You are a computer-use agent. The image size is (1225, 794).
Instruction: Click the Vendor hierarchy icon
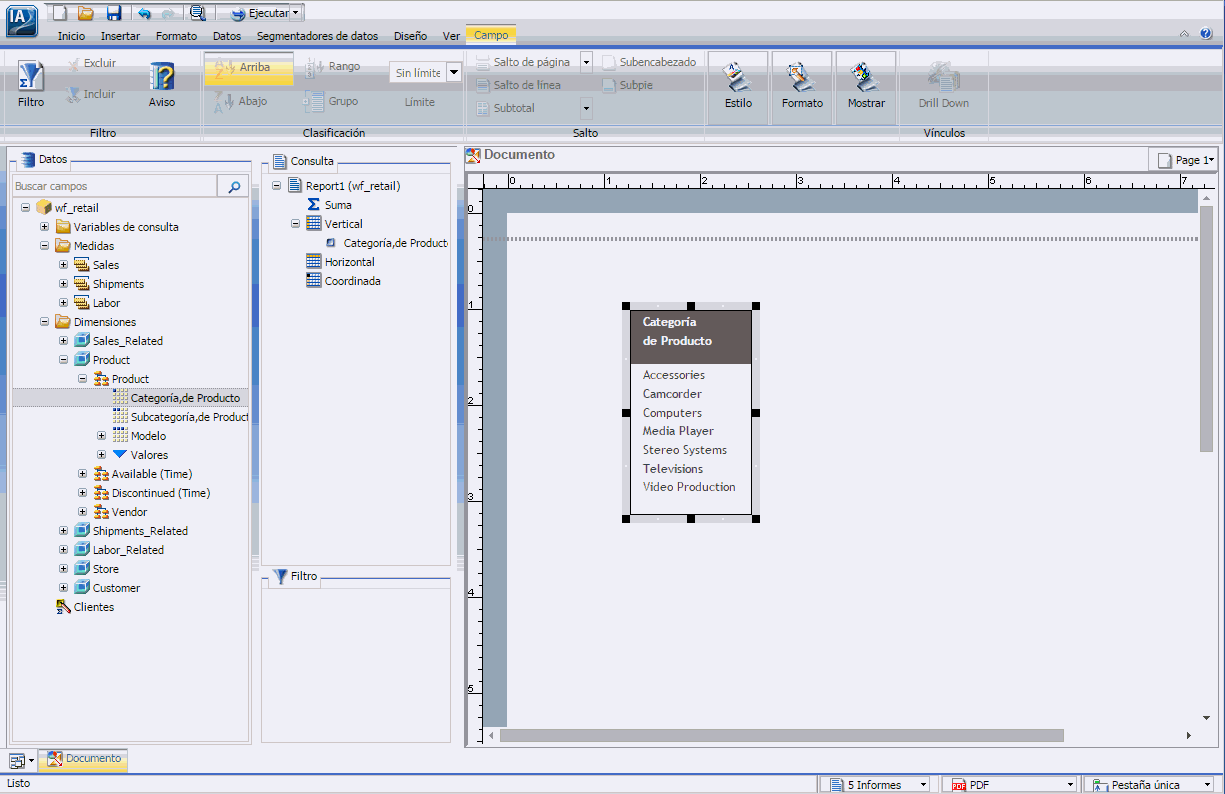[x=100, y=512]
